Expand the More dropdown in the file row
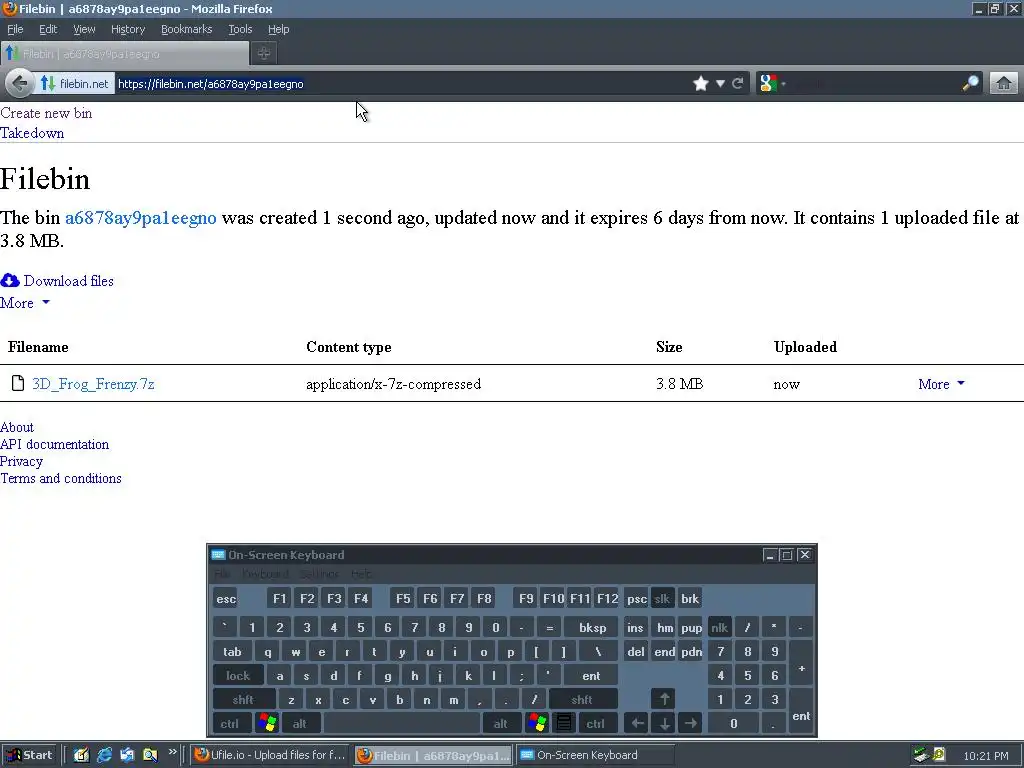This screenshot has height=768, width=1024. point(941,384)
